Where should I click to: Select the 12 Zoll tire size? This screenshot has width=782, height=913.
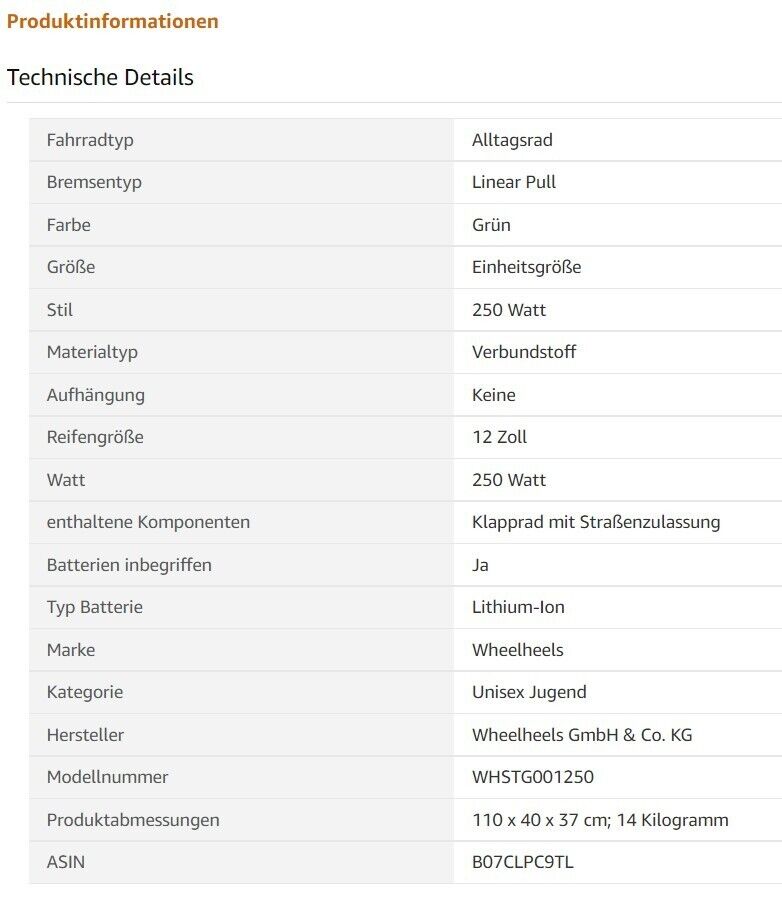coord(499,437)
